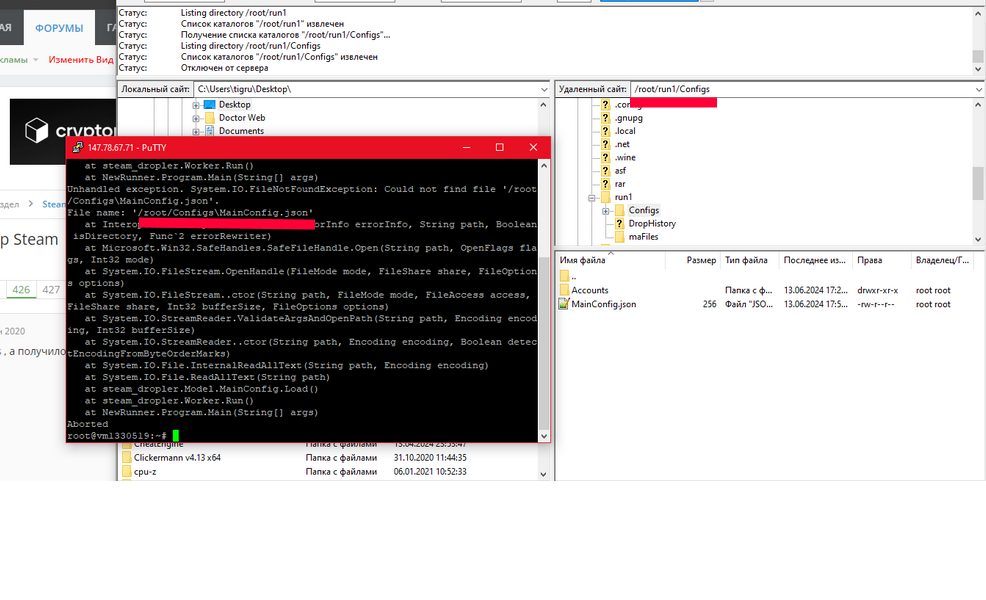Sort remote files by Имя файла column
This screenshot has height=600, width=986.
(611, 260)
